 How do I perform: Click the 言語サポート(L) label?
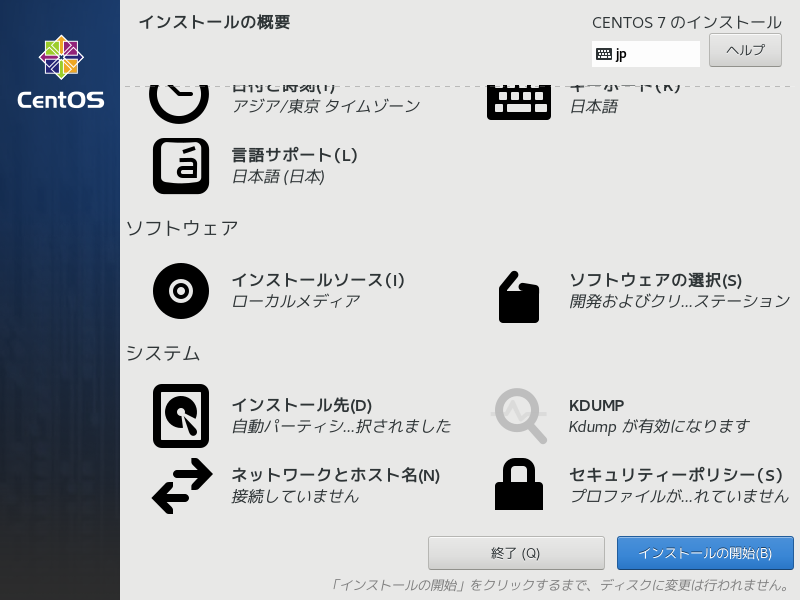(294, 155)
